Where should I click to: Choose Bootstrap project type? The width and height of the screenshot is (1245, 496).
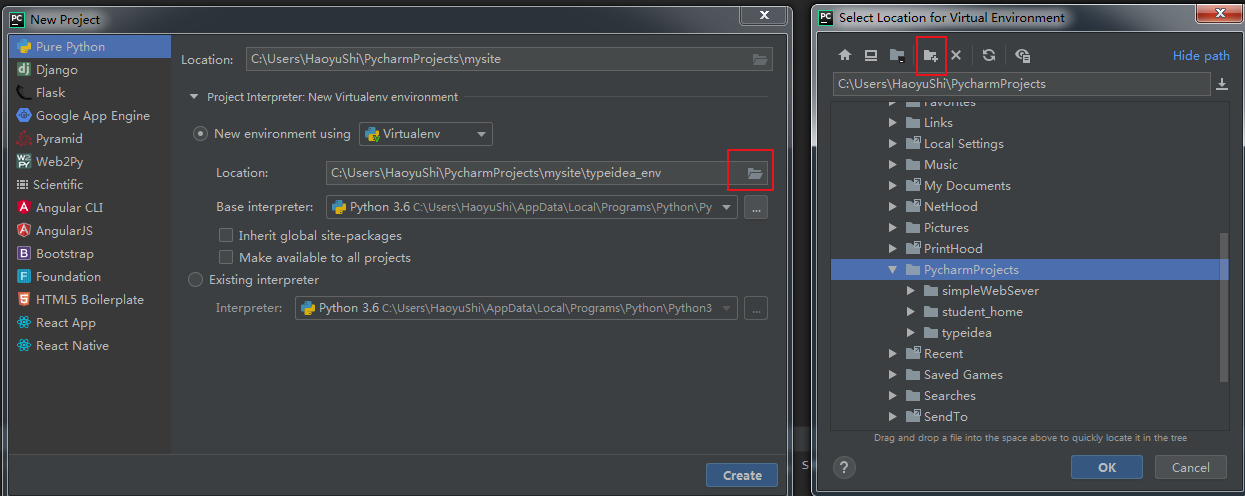(90, 254)
